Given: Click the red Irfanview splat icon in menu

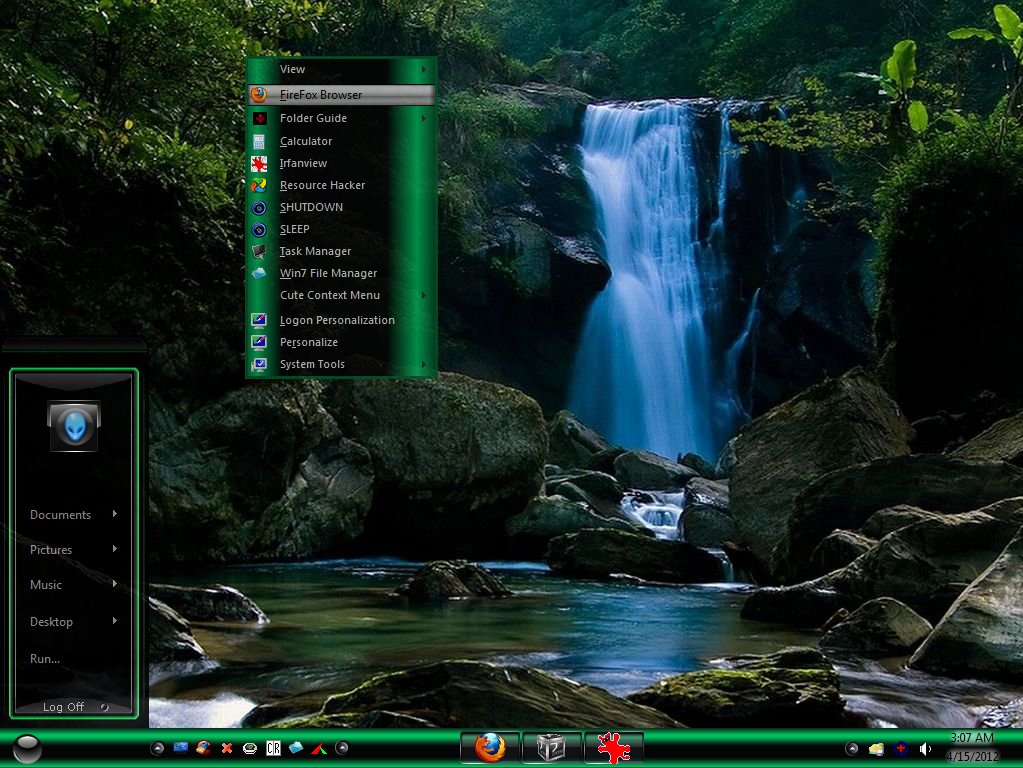Looking at the screenshot, I should (x=259, y=163).
